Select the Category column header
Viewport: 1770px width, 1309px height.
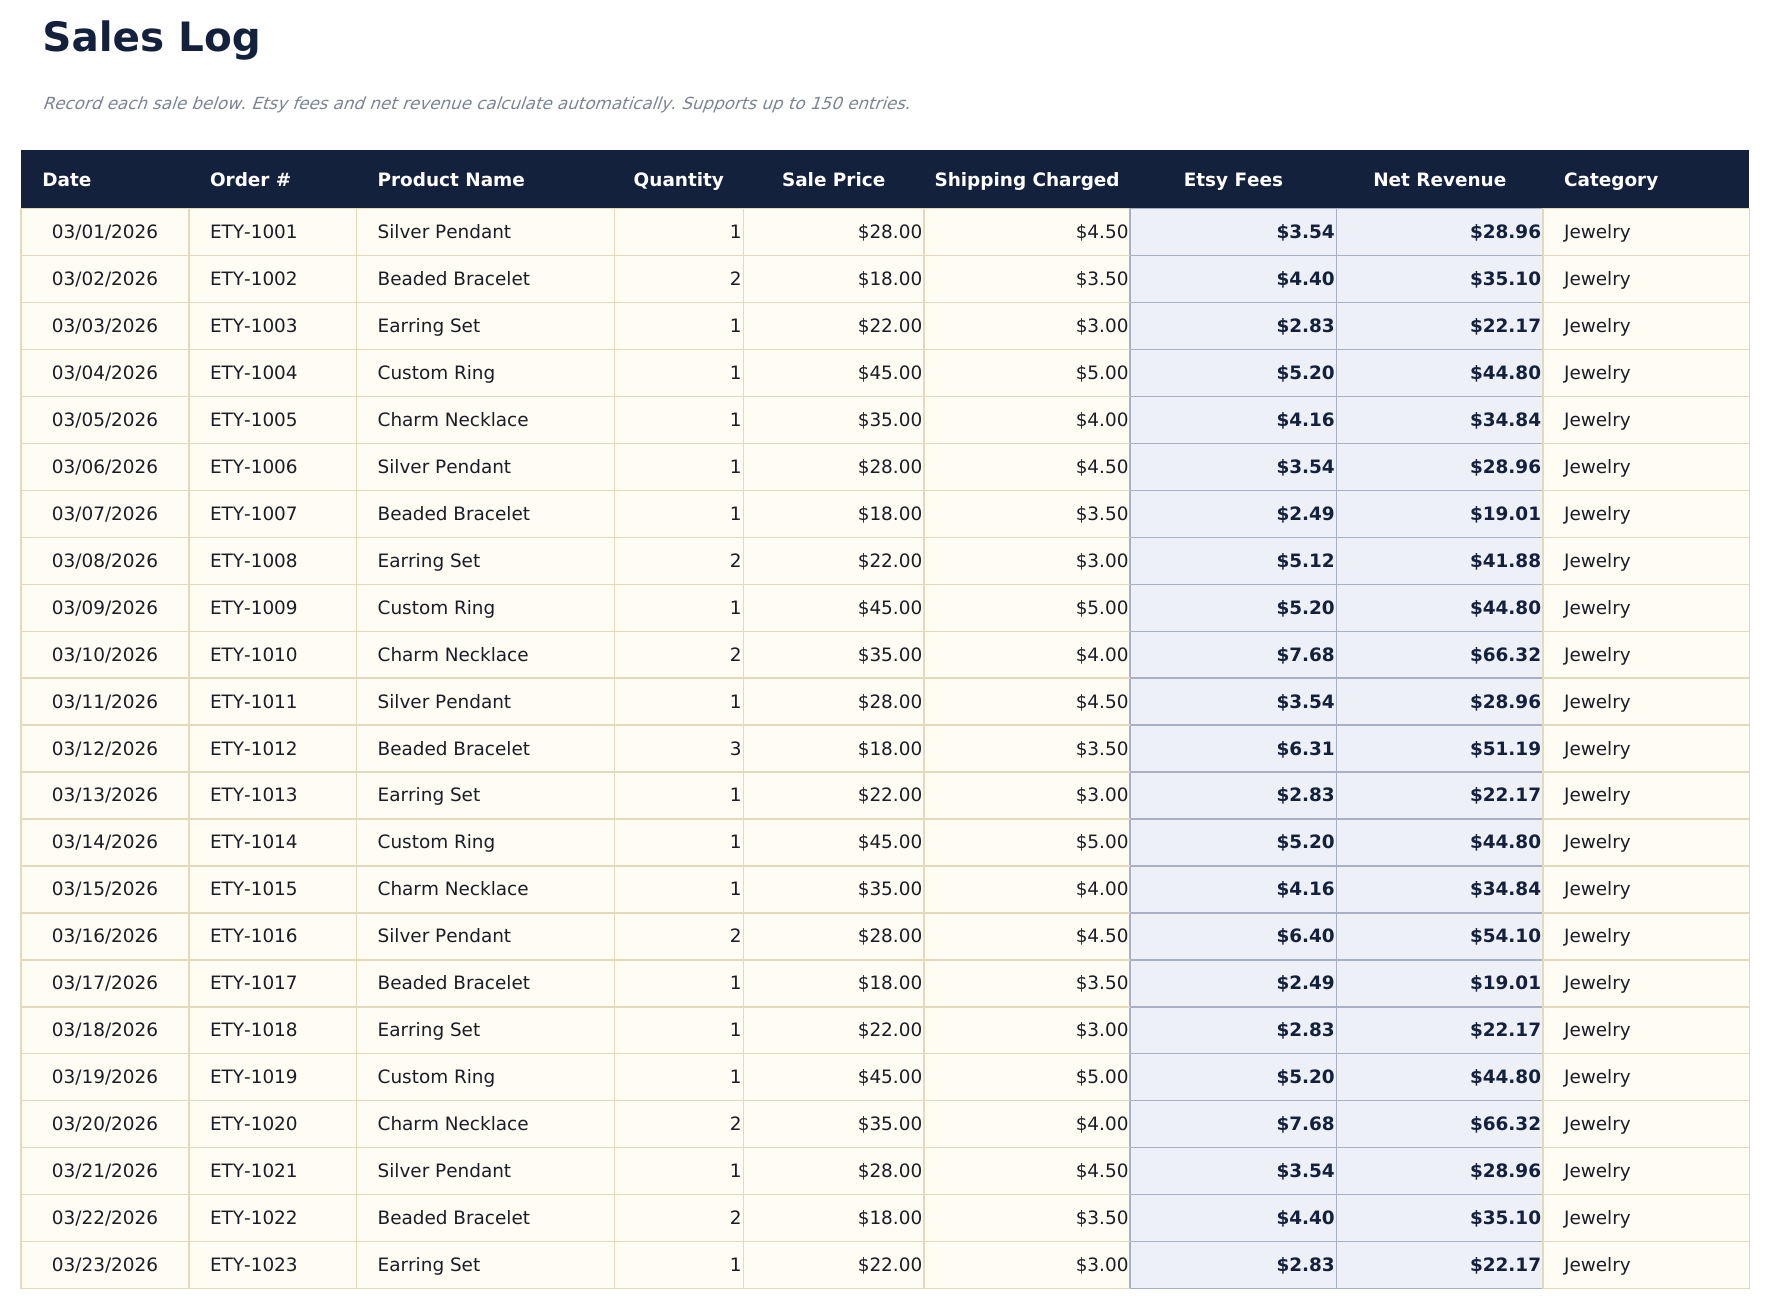pyautogui.click(x=1610, y=179)
